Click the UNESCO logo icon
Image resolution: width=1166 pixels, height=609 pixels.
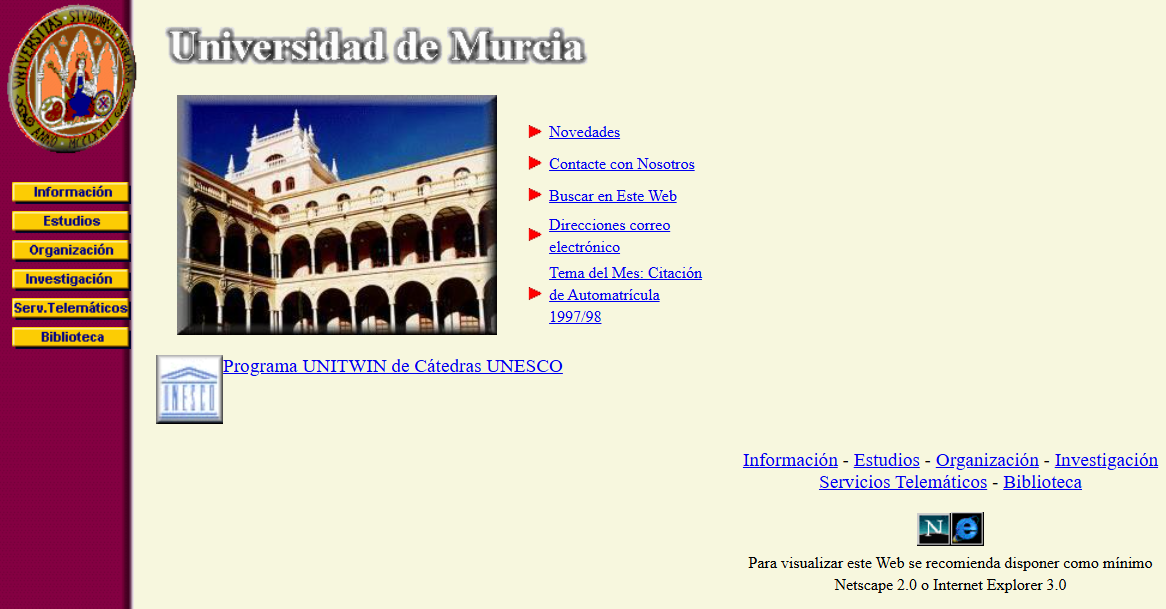[189, 389]
